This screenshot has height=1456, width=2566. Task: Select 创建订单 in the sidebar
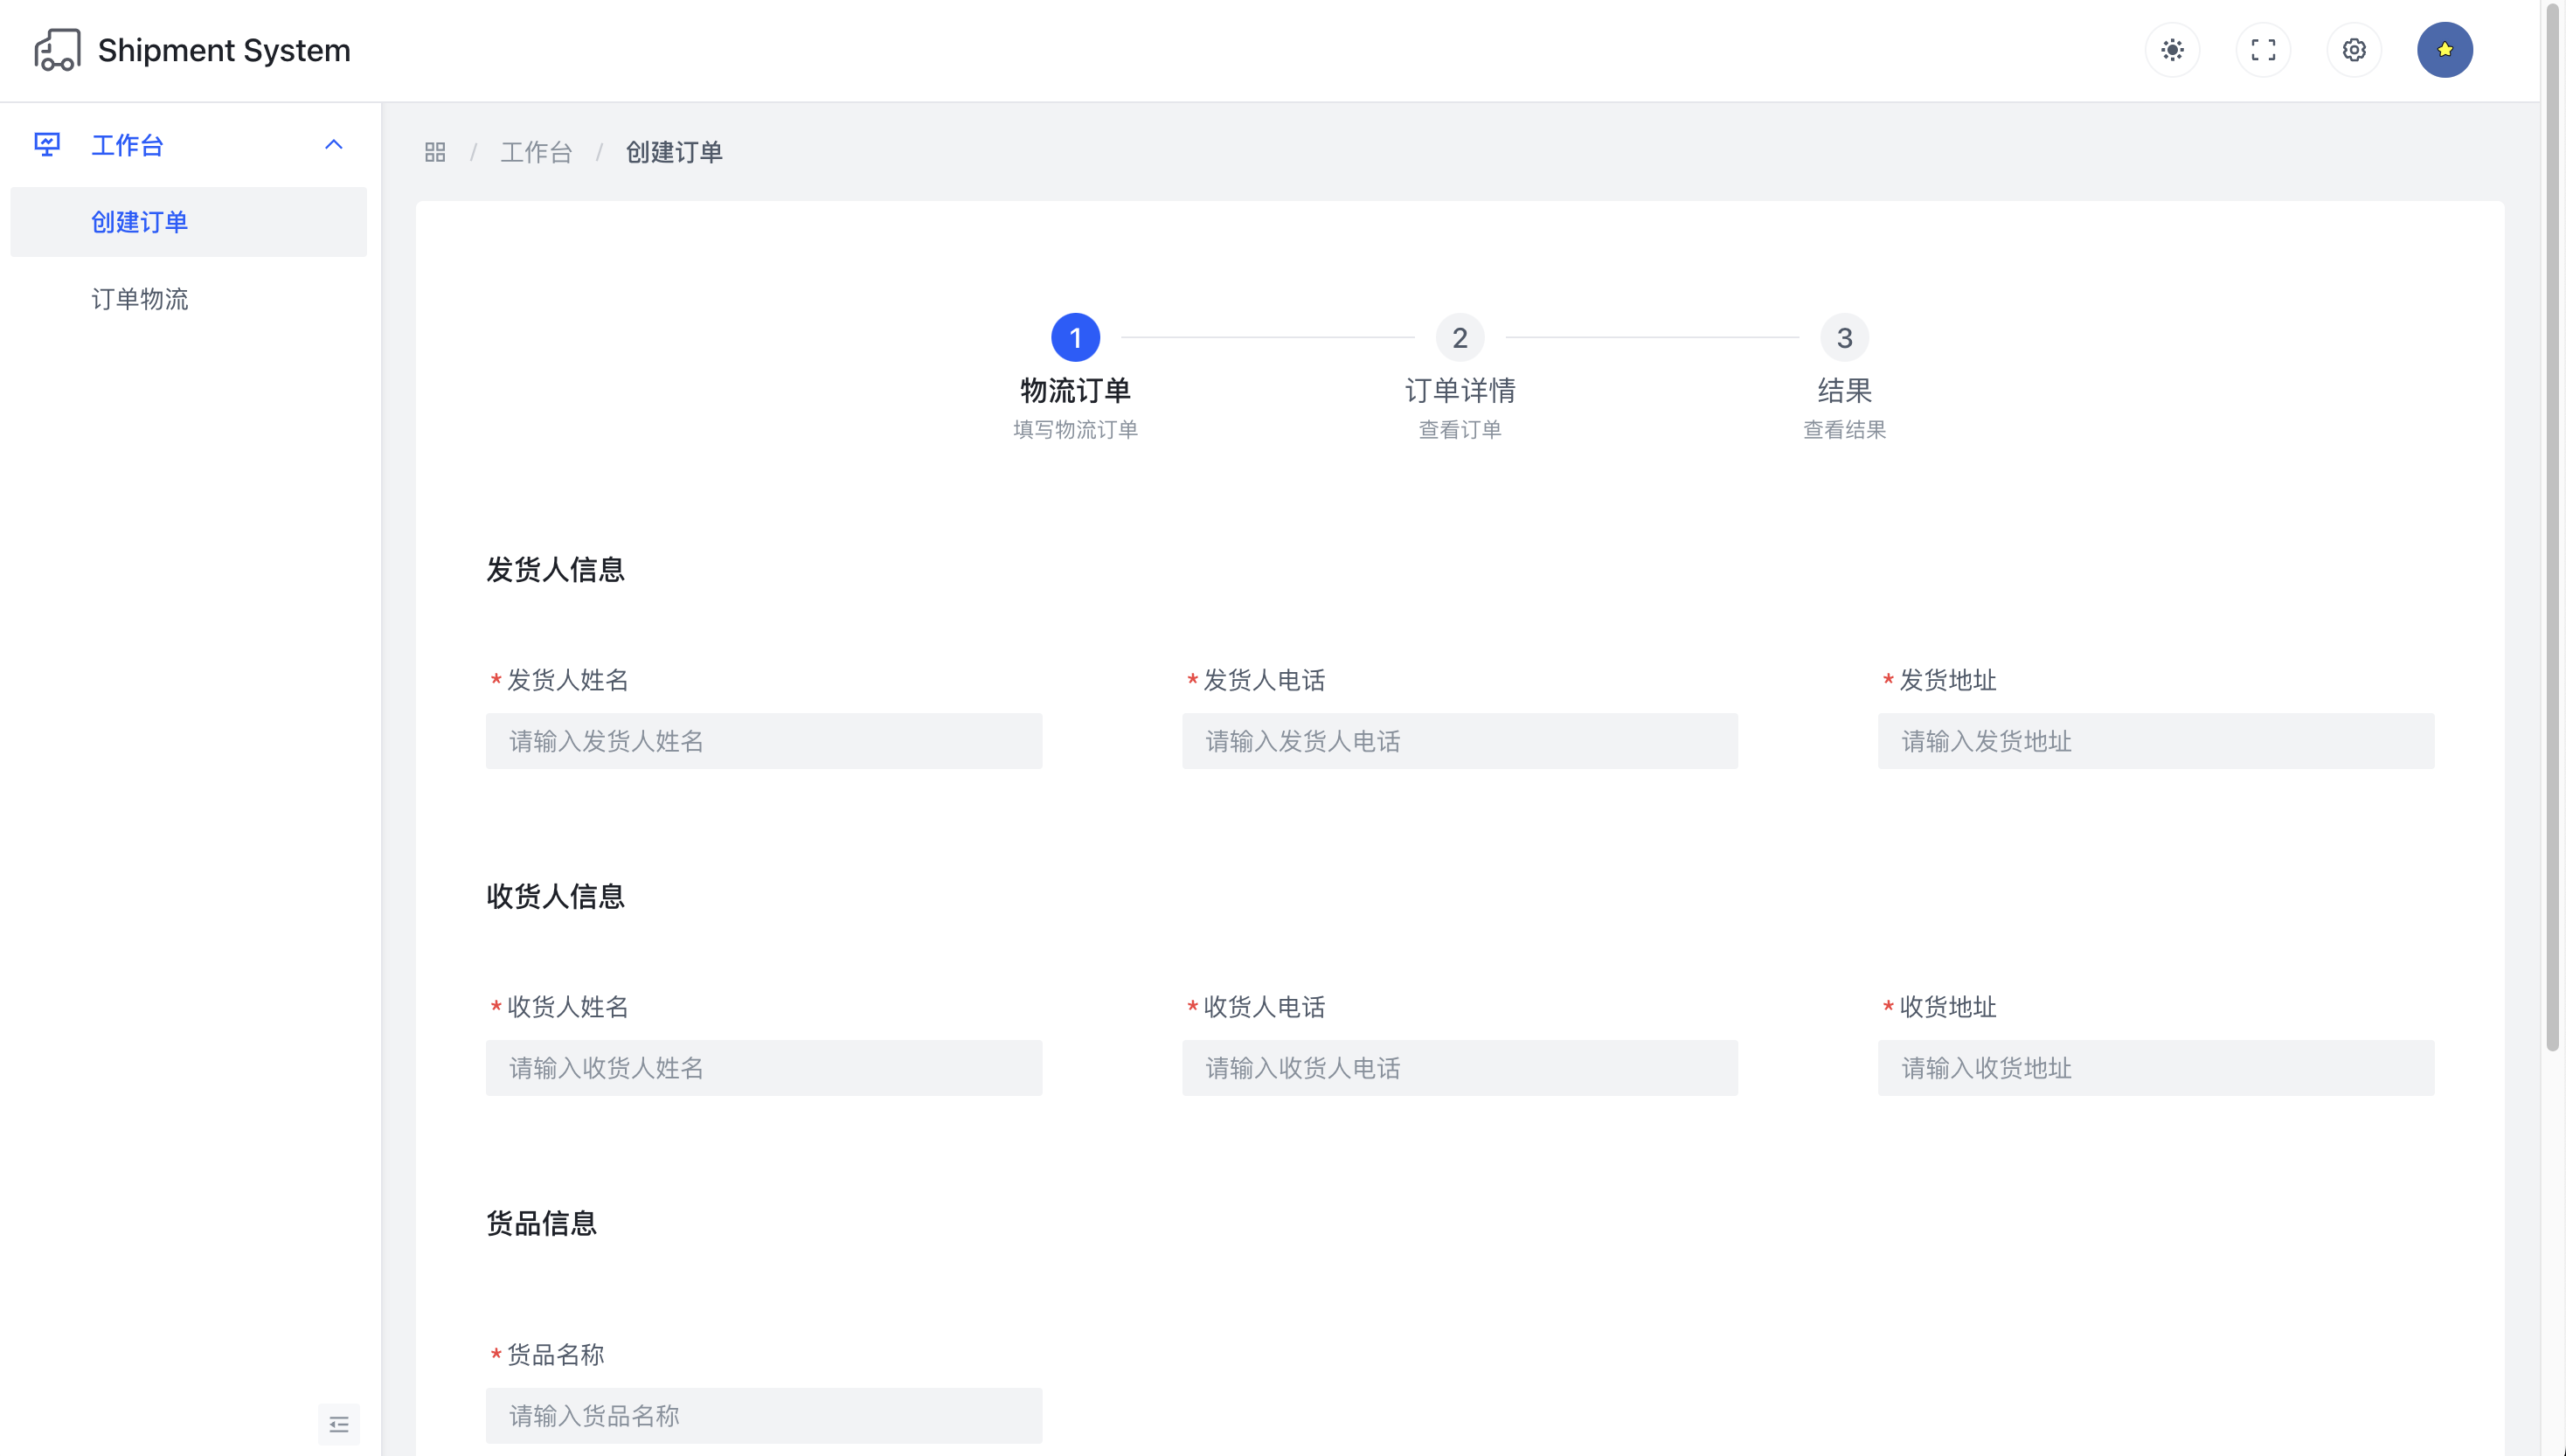[x=140, y=222]
